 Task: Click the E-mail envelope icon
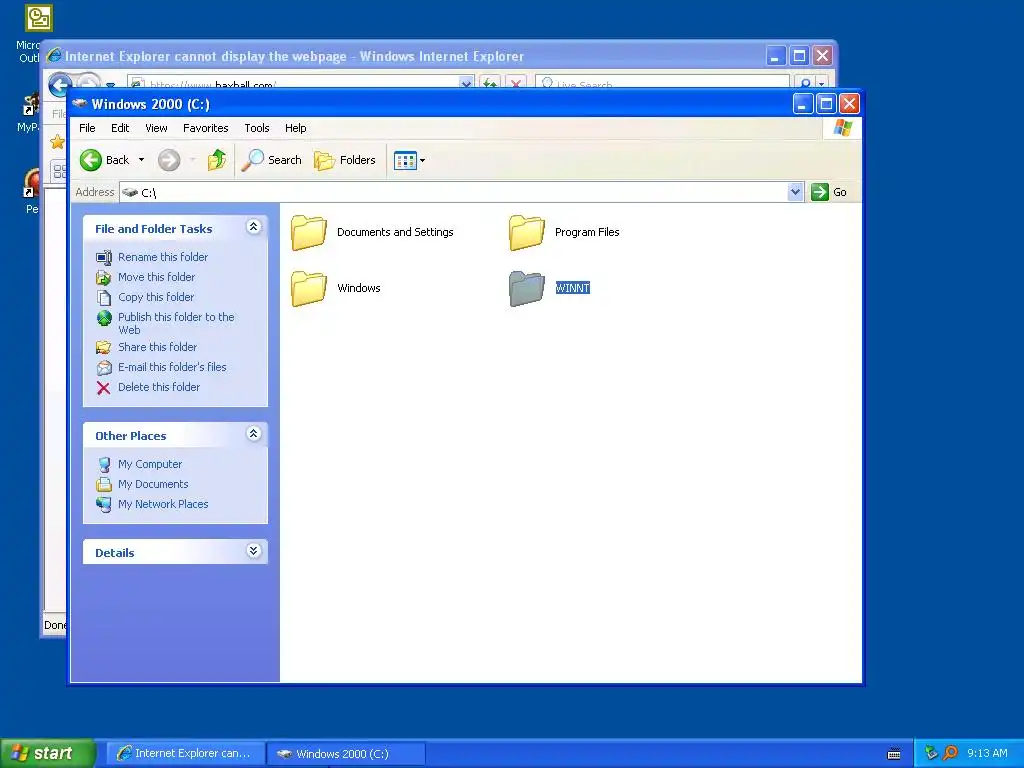click(x=104, y=368)
